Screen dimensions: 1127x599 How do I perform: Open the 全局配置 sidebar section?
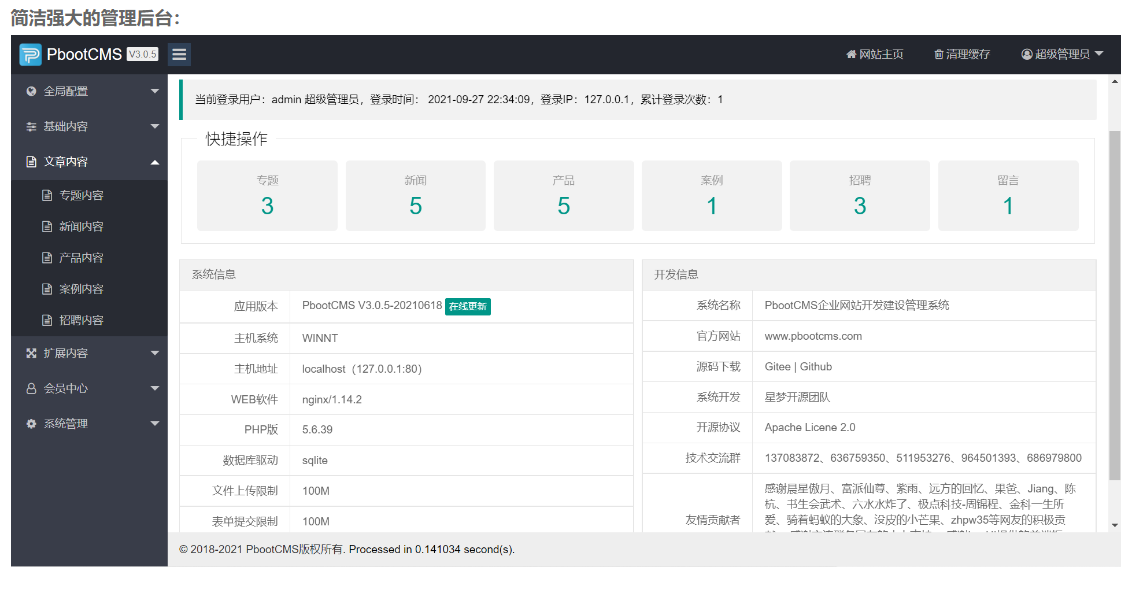pyautogui.click(x=60, y=92)
